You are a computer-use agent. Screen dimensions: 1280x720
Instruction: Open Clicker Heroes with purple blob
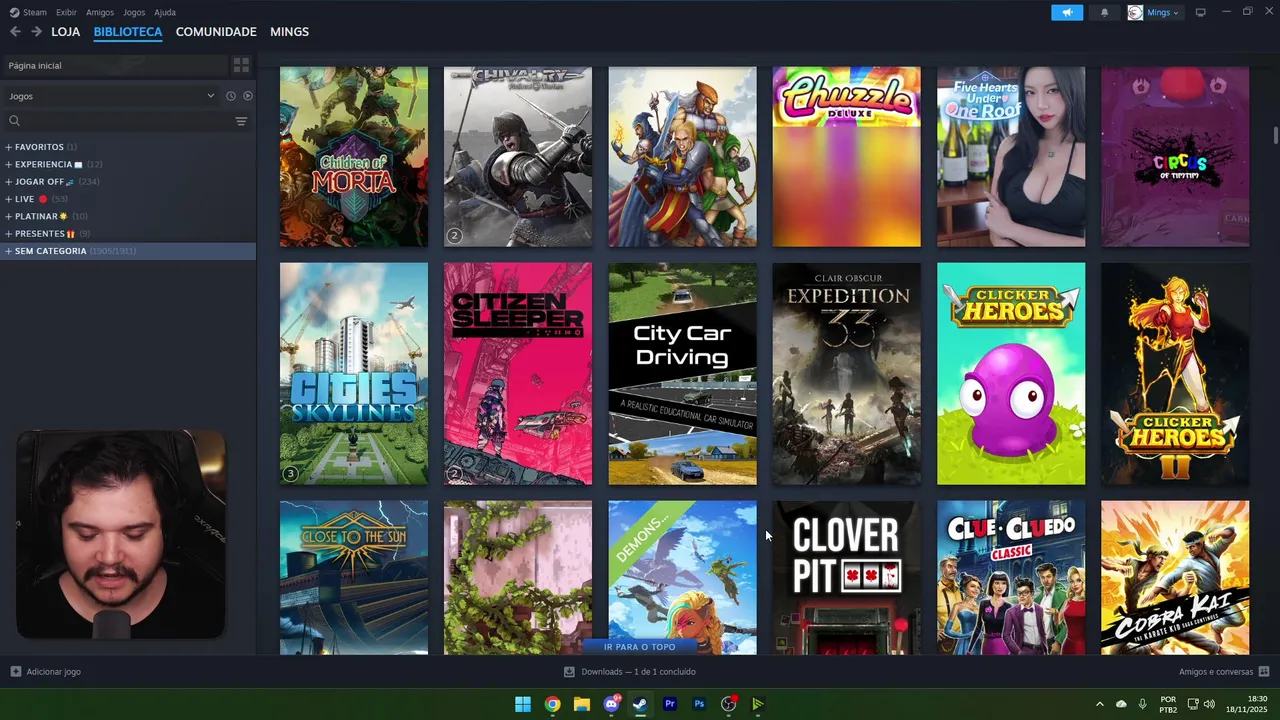point(1011,374)
